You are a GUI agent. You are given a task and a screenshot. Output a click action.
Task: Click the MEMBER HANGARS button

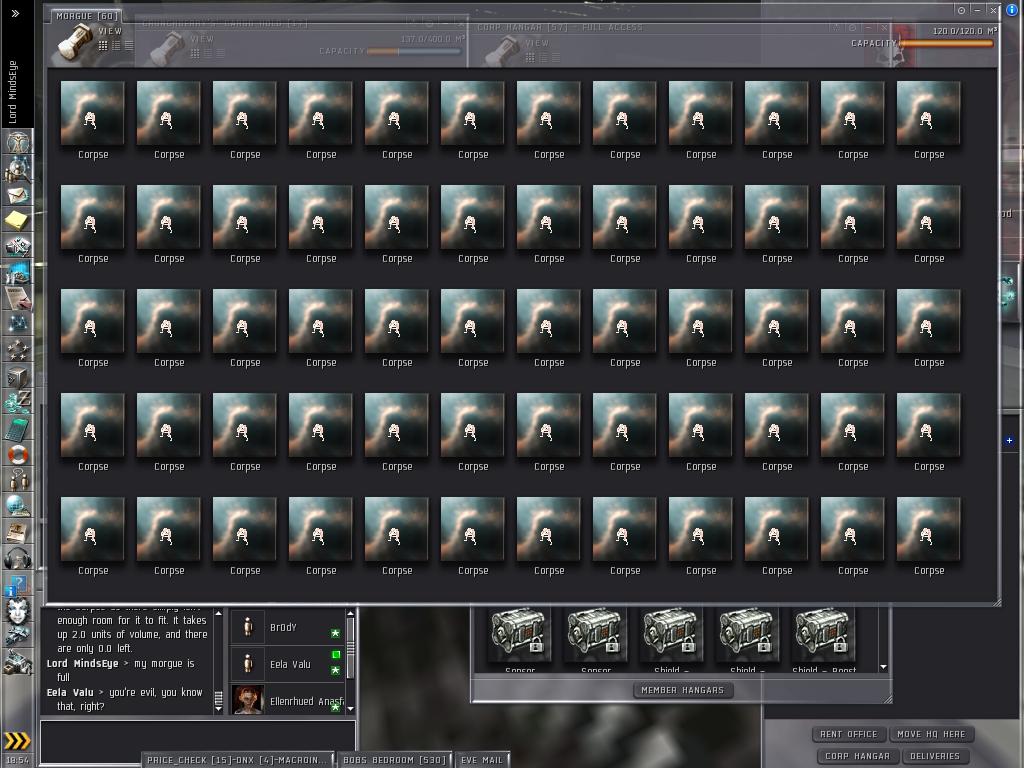point(683,690)
